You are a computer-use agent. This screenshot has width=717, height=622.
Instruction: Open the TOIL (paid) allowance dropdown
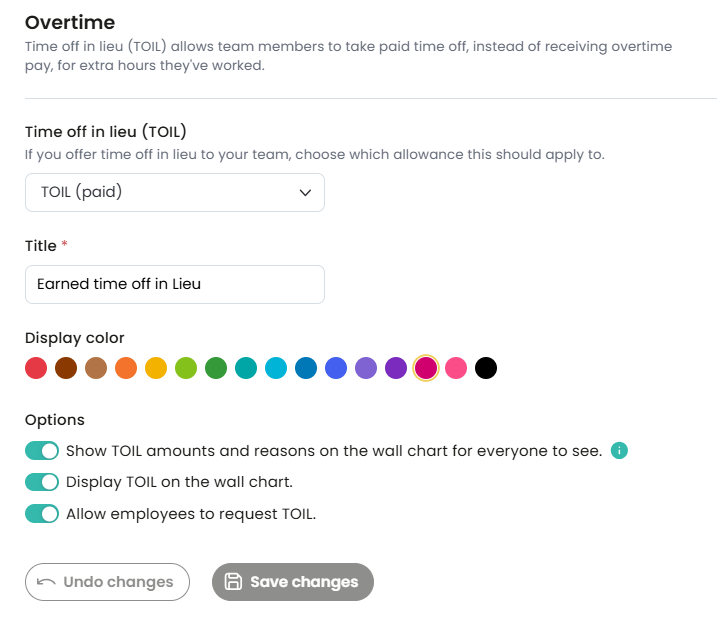(175, 193)
